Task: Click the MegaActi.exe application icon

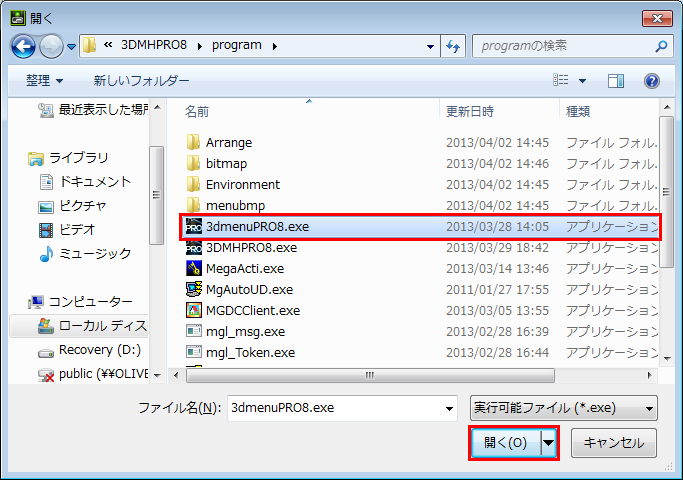Action: point(195,268)
